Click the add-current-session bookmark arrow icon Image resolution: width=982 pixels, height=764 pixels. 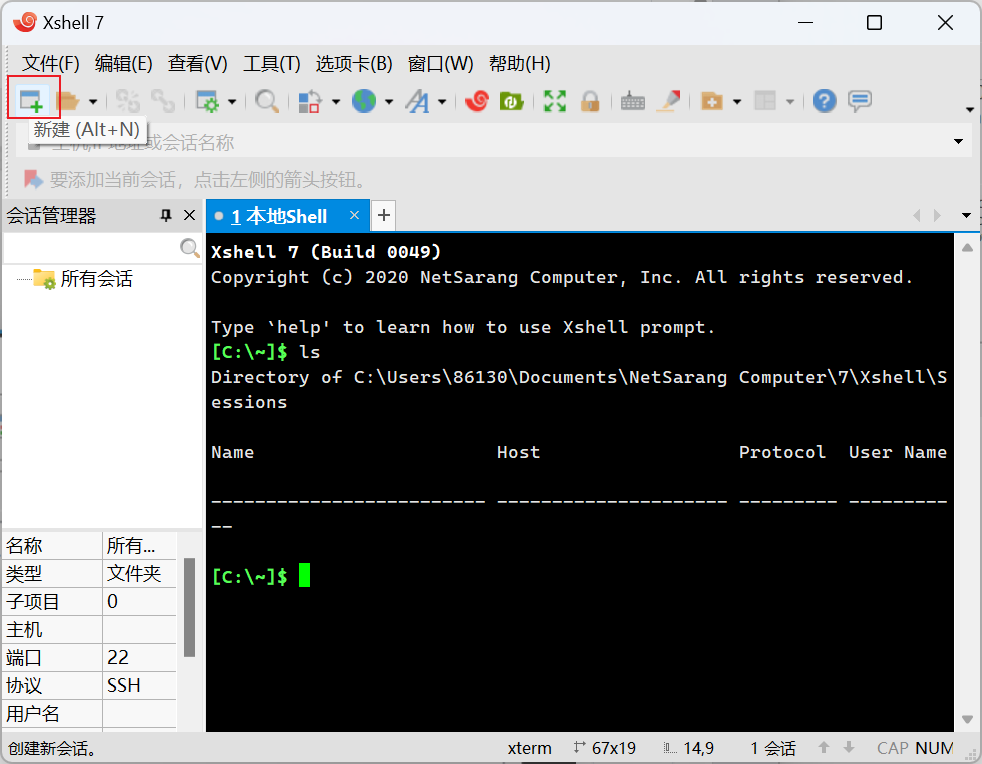coord(33,180)
